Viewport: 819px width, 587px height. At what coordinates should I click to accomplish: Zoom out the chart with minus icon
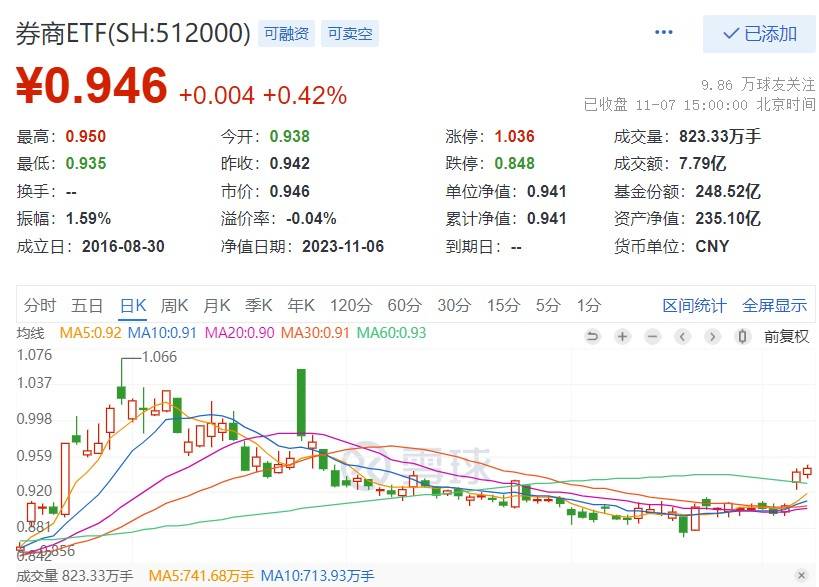click(652, 336)
